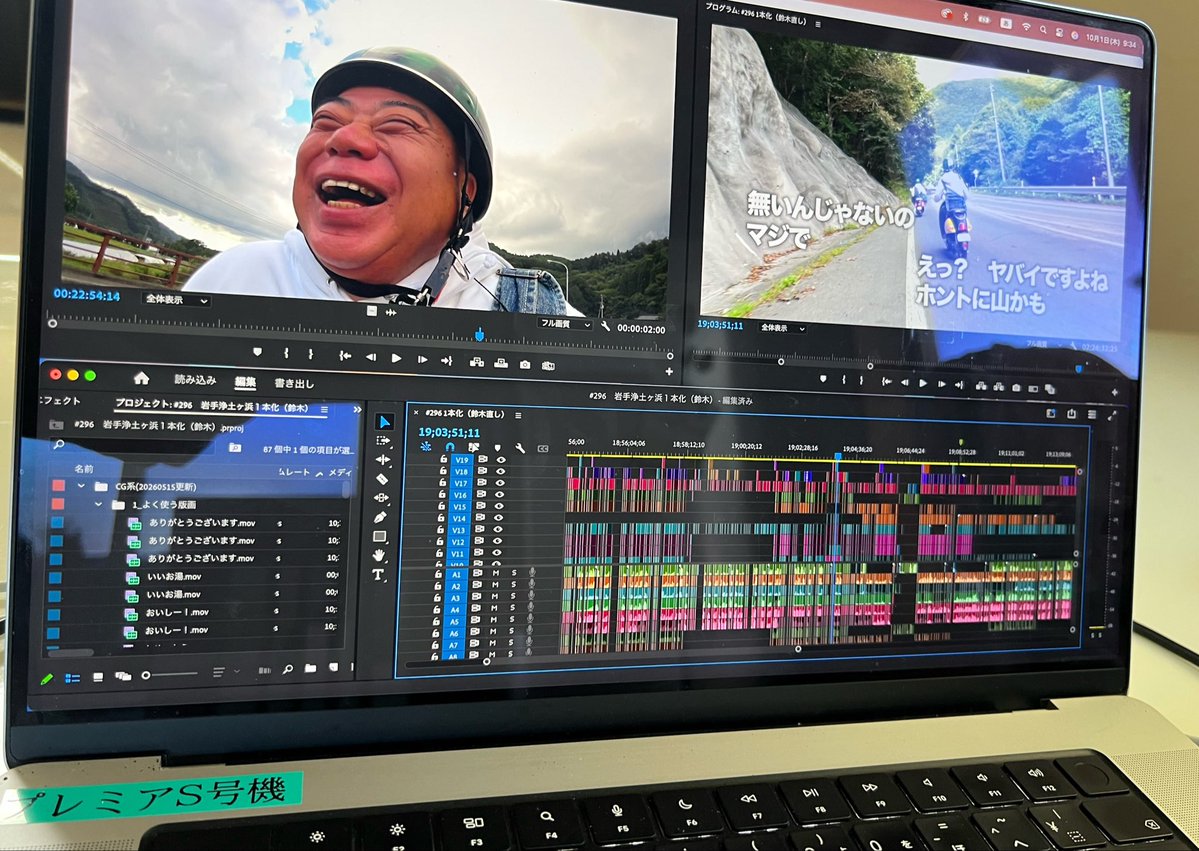Open the Project panel hamburger menu
Screen dimensions: 1199x851
pyautogui.click(x=324, y=409)
